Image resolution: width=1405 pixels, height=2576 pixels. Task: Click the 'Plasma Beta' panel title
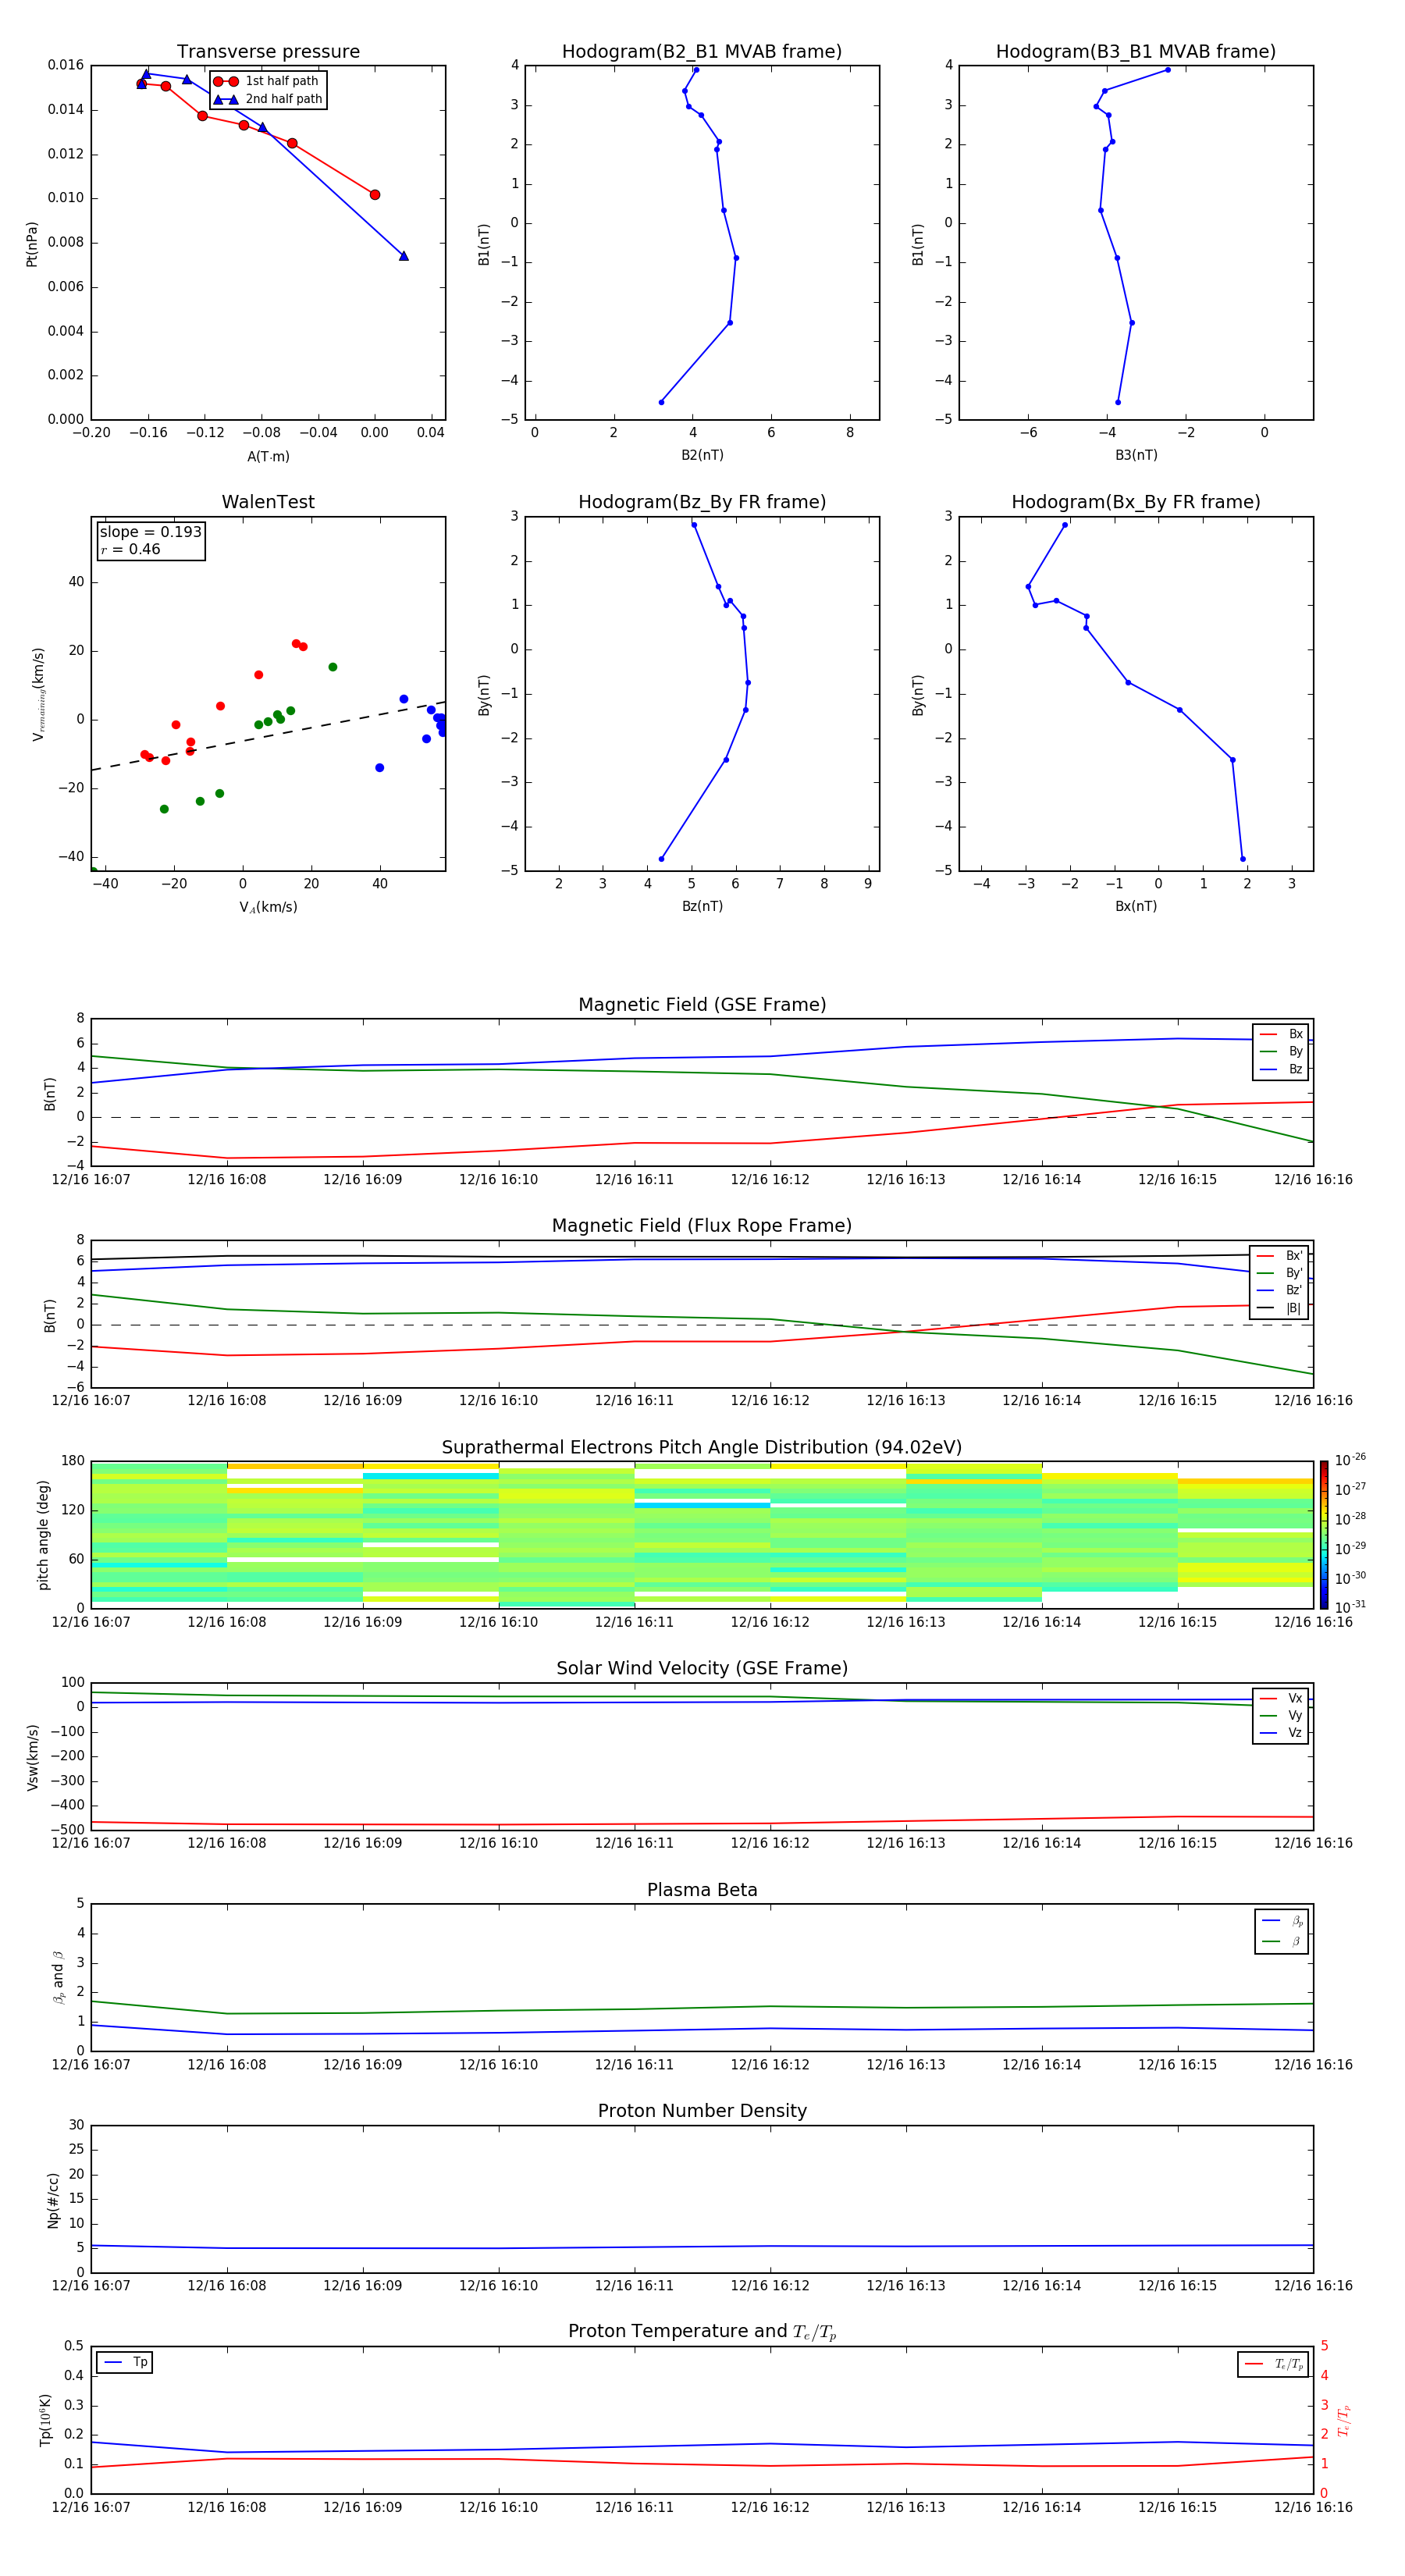point(702,1890)
